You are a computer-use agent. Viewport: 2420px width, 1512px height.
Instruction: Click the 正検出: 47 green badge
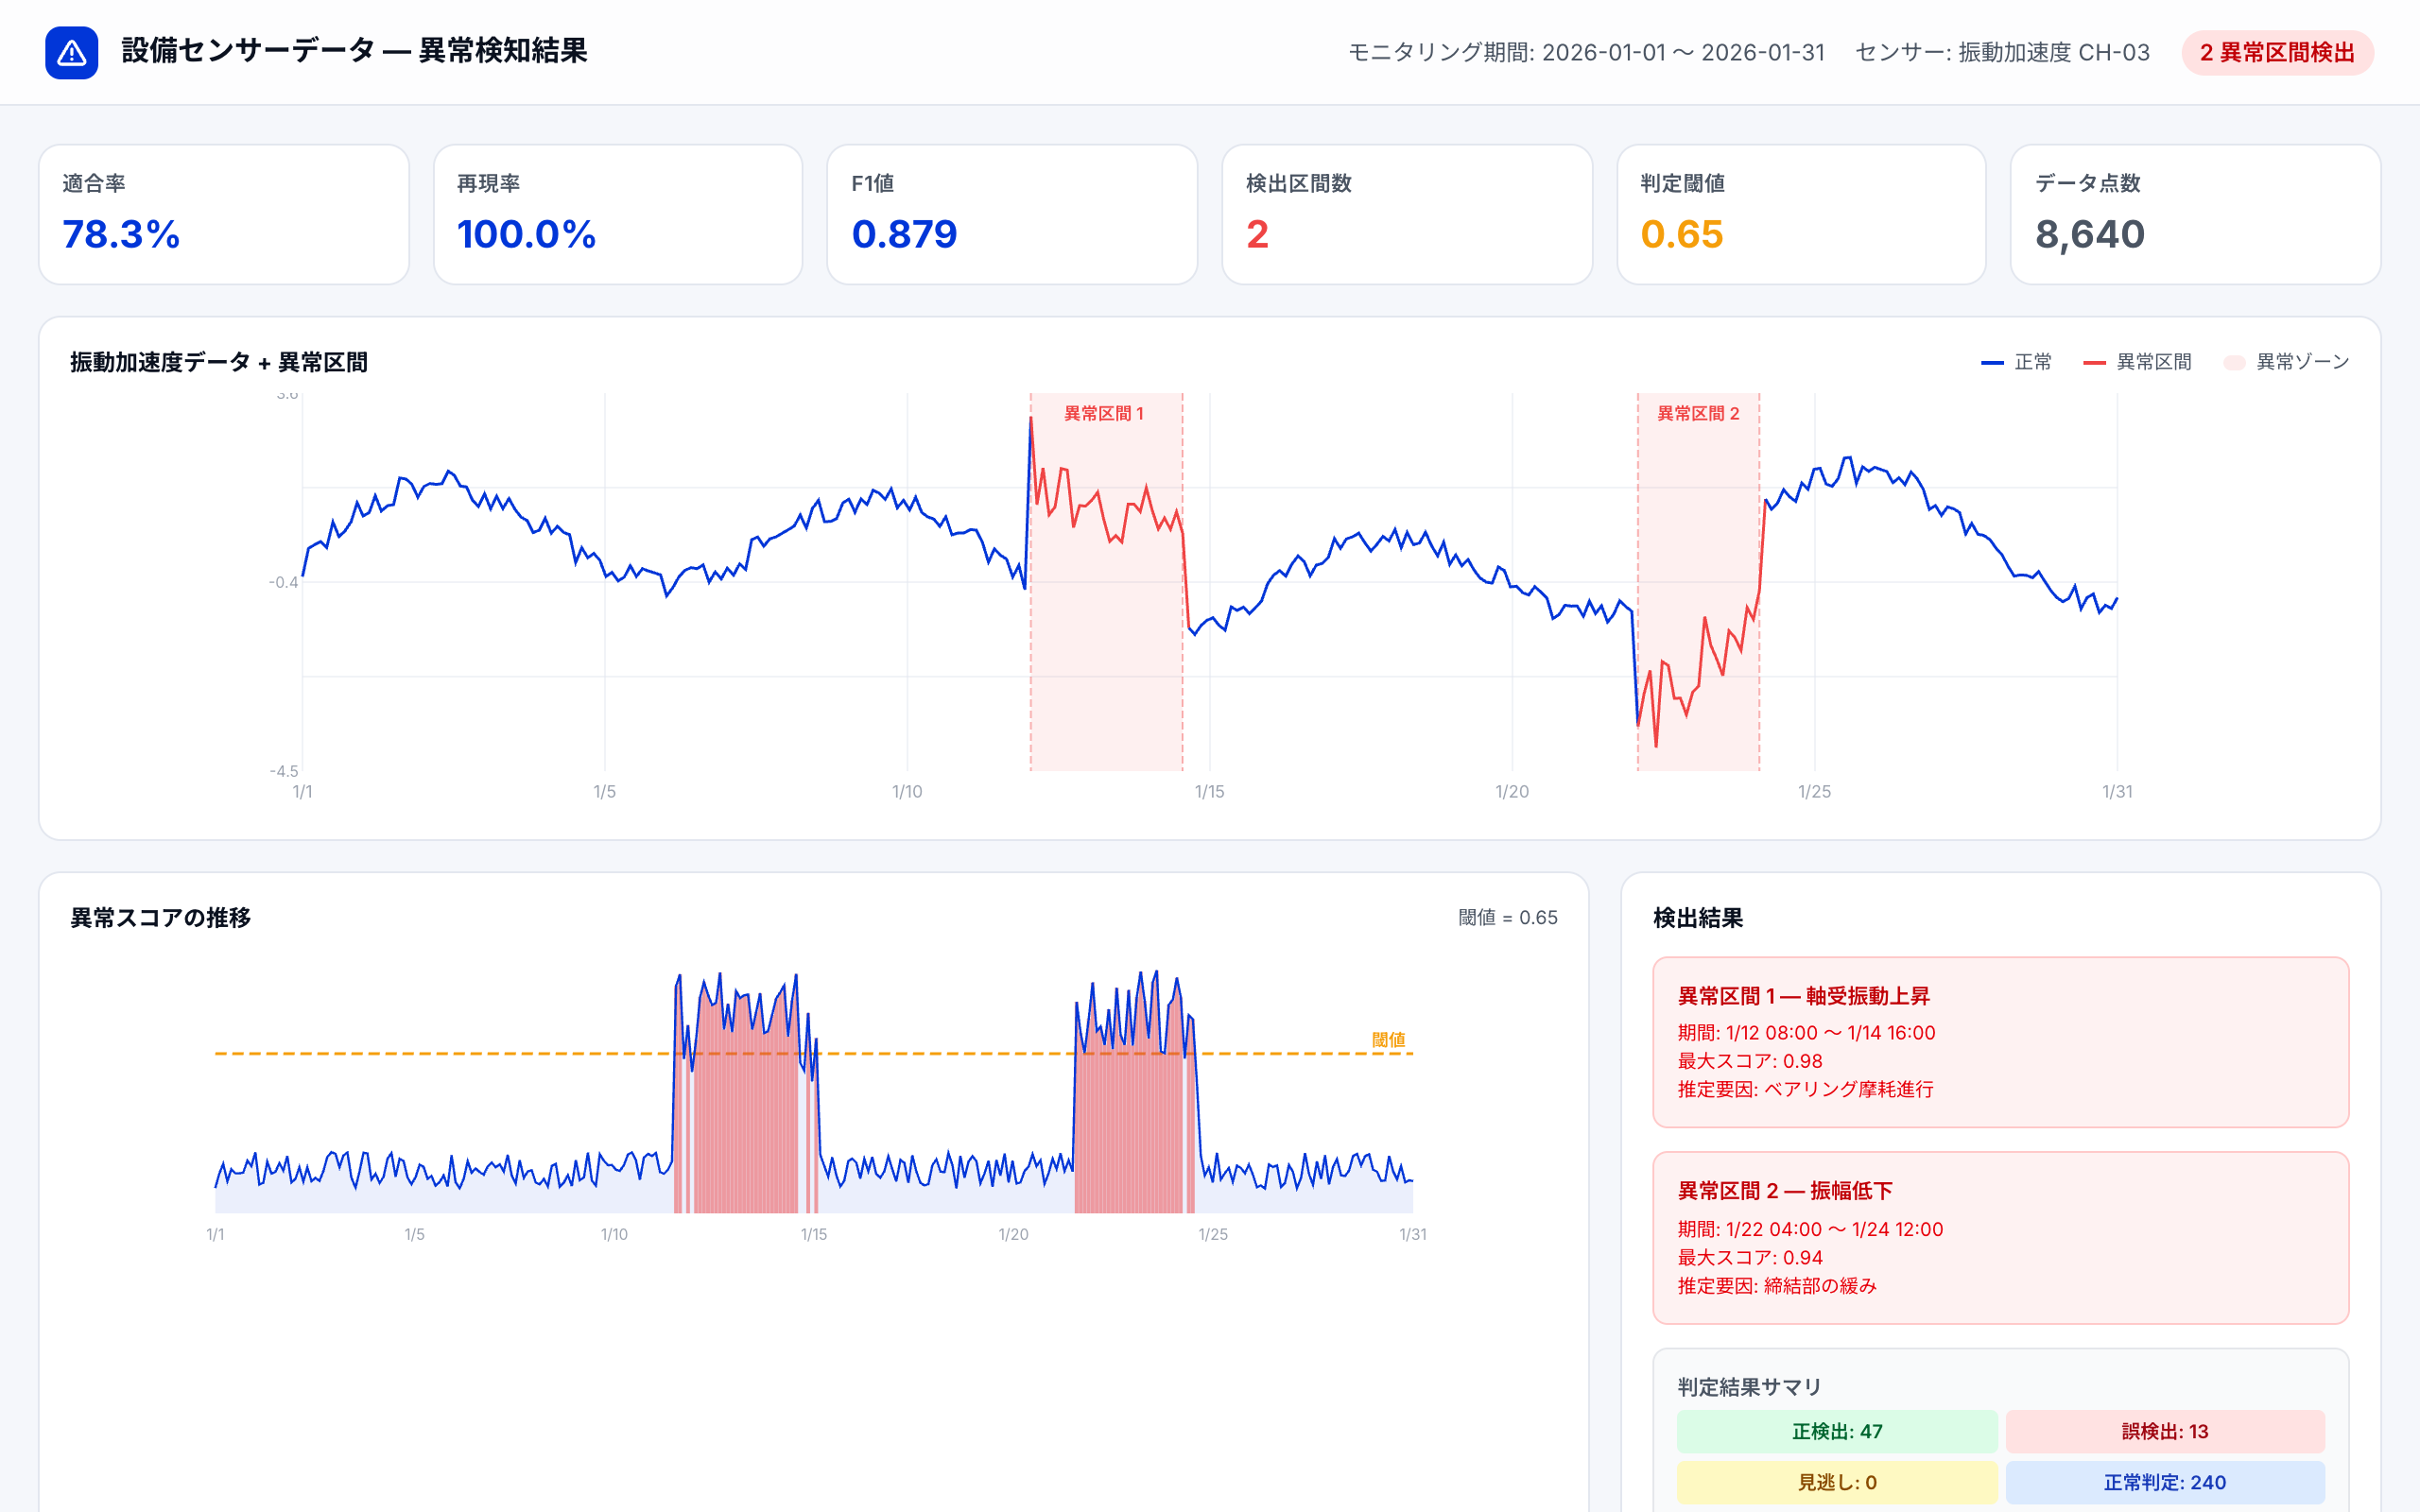coord(1836,1431)
